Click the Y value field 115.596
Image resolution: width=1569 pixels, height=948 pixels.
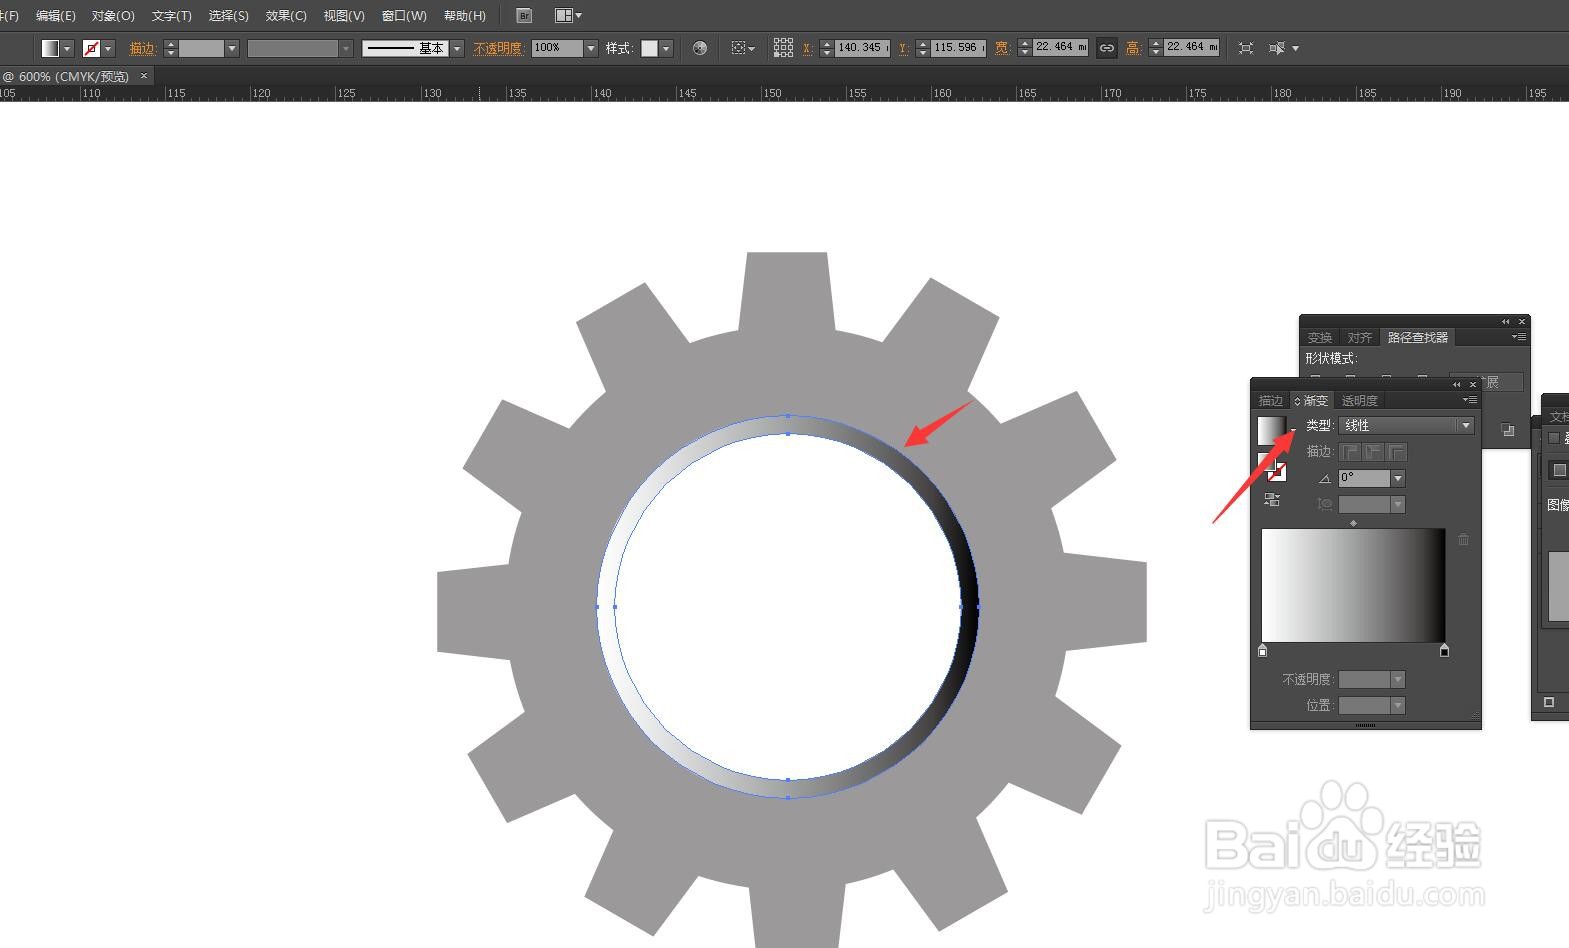click(958, 48)
